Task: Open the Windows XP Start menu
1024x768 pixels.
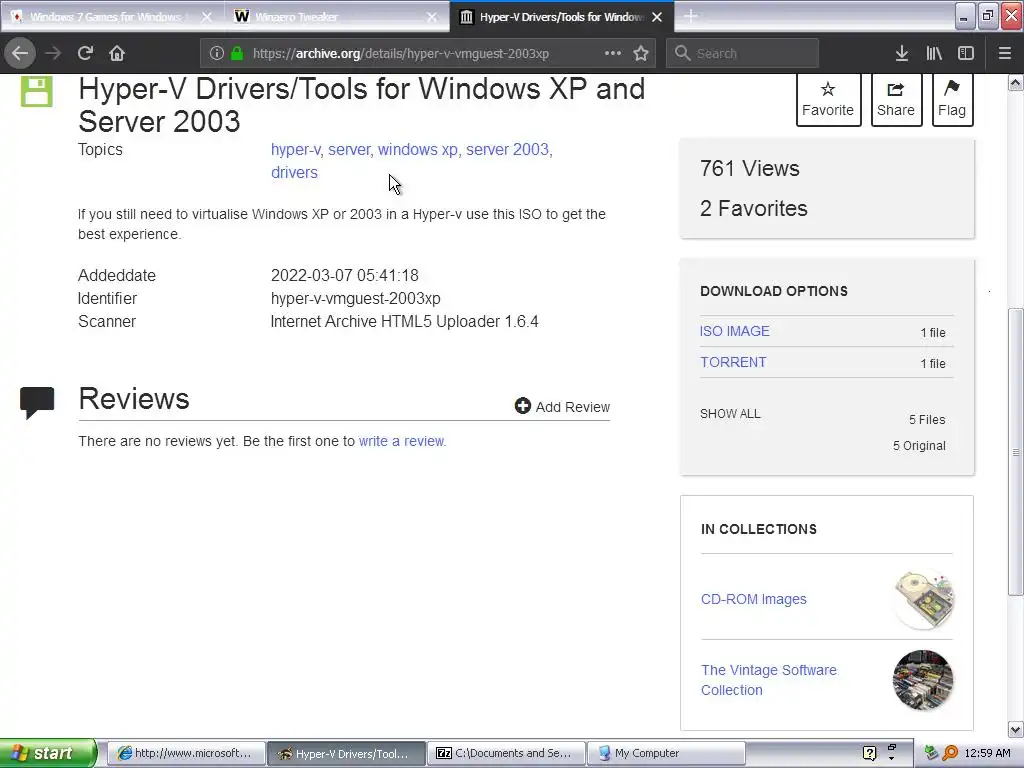Action: tap(48, 753)
